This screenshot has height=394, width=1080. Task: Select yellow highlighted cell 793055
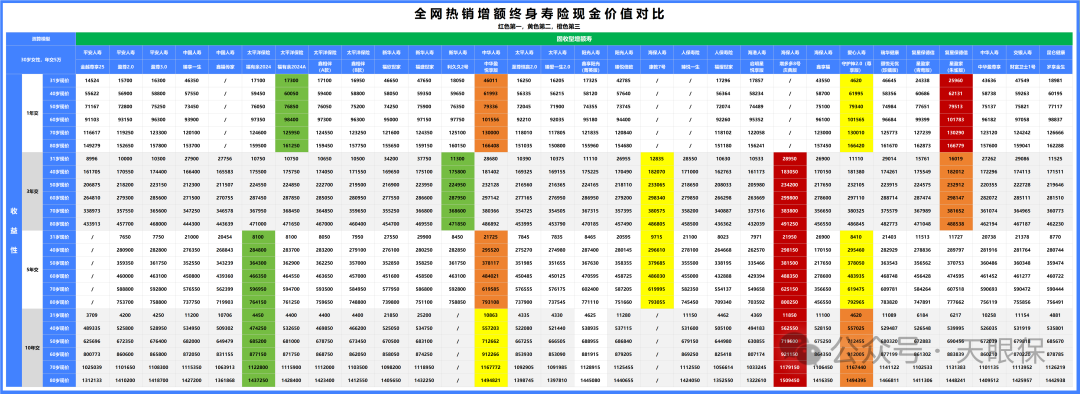click(658, 301)
